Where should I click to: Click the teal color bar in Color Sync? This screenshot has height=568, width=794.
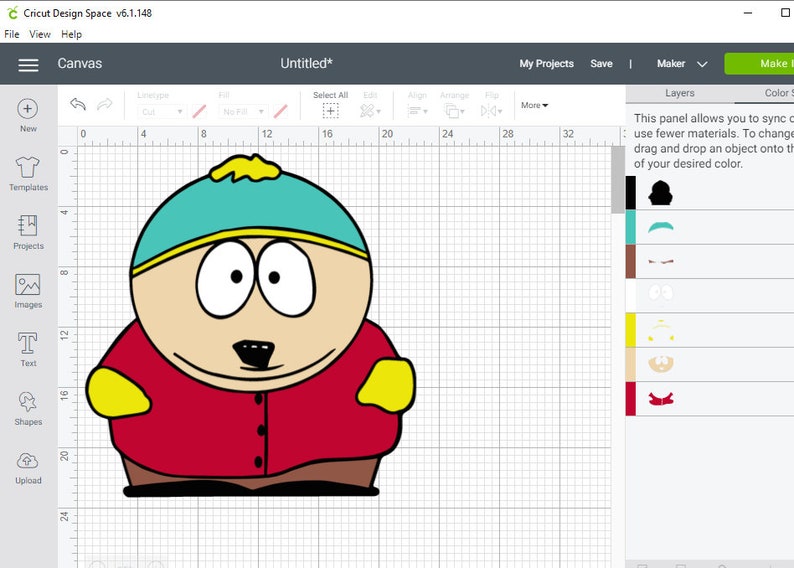coord(630,227)
